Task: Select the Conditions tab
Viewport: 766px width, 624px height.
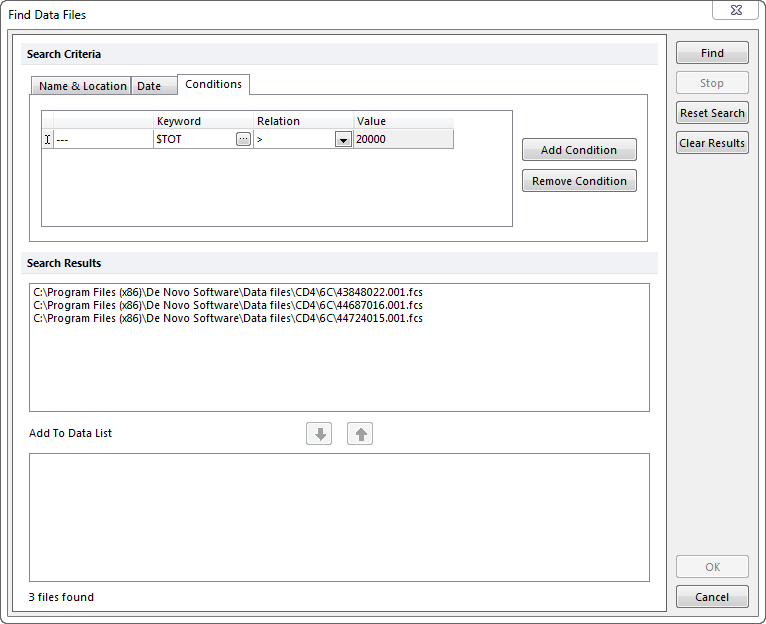Action: click(x=213, y=85)
